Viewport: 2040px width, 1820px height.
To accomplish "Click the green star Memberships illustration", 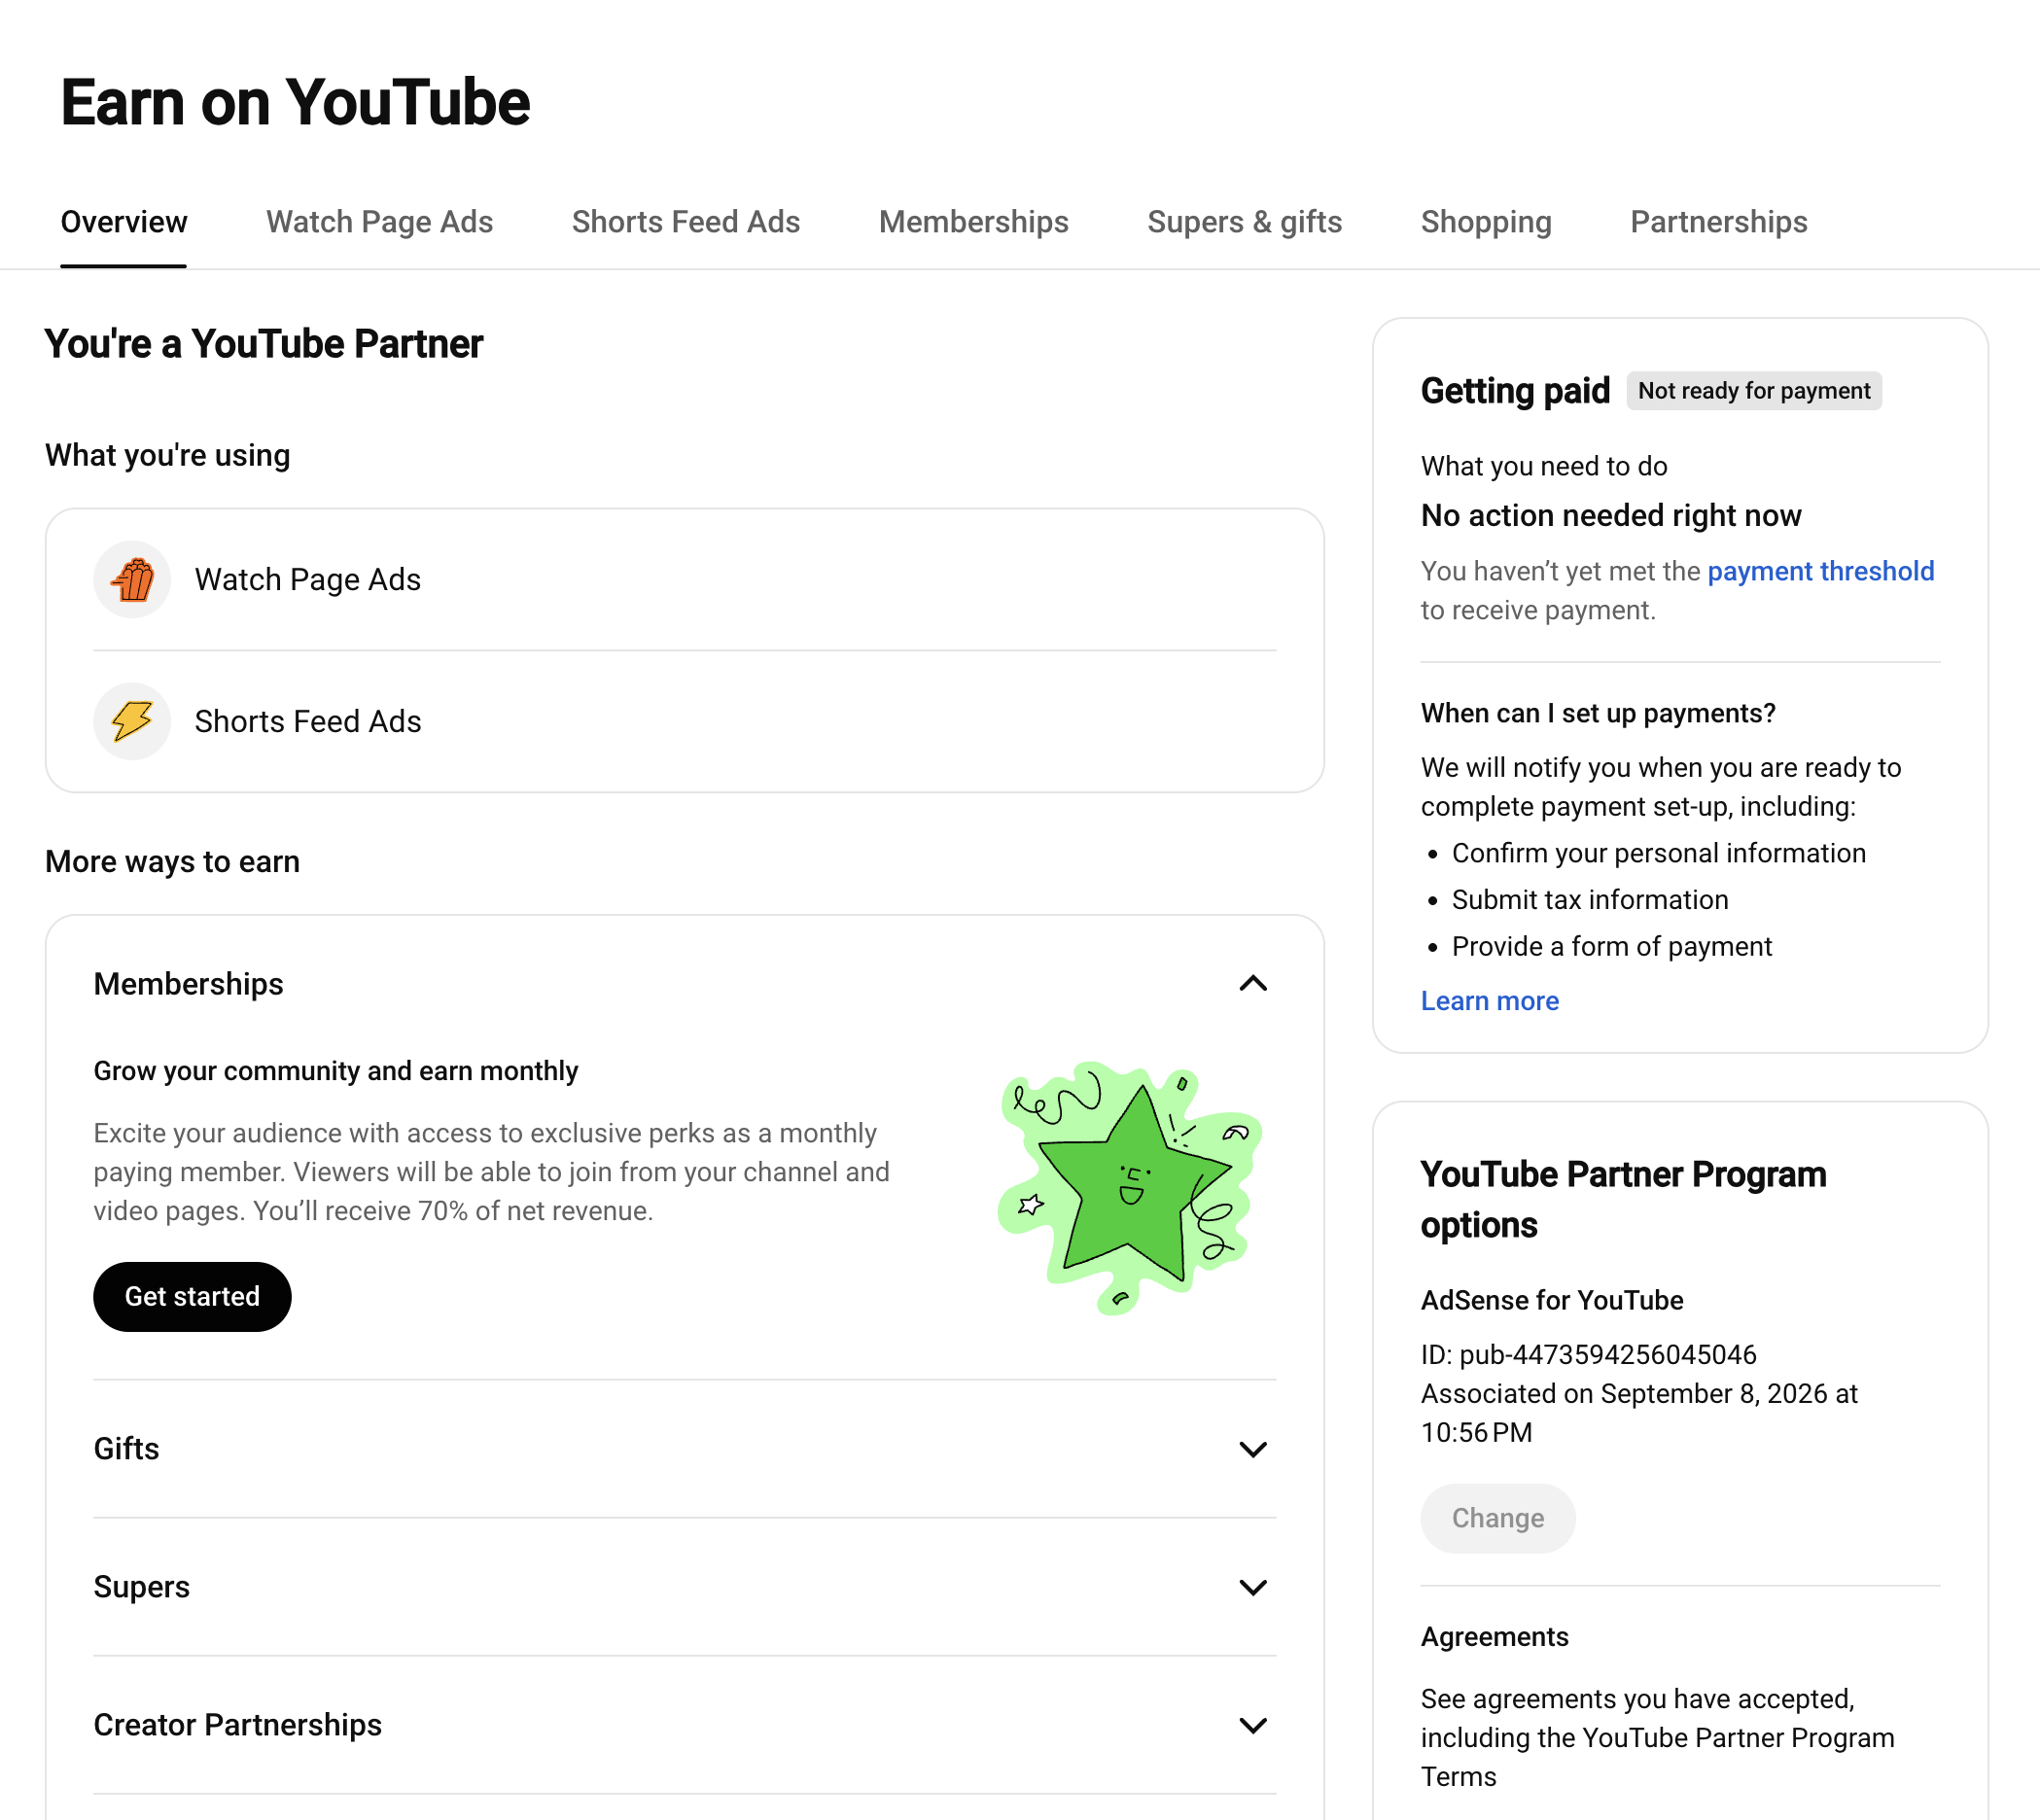I will pos(1130,1188).
